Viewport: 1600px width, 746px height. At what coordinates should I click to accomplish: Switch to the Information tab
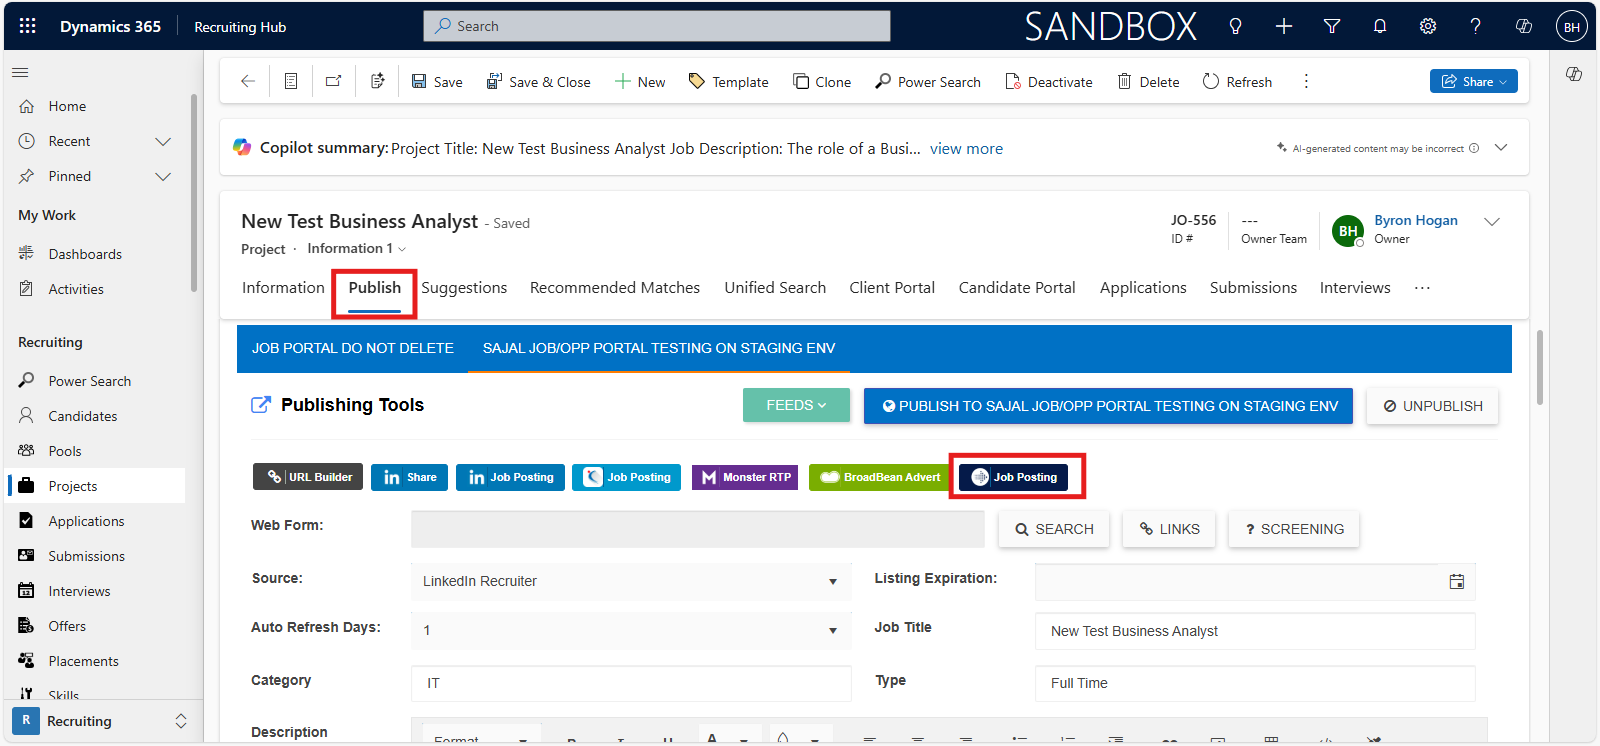283,287
